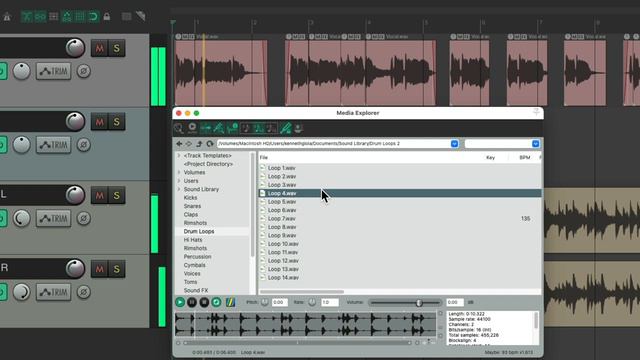Play the preview in Media Explorer
The image size is (640, 360).
click(180, 302)
